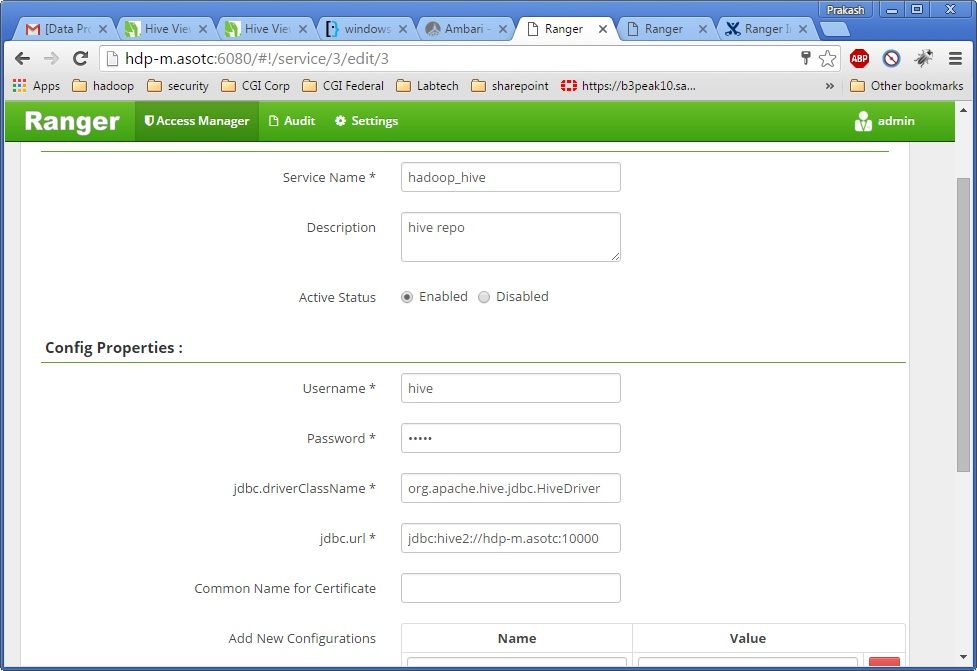
Task: Open the sharepoint bookmarks folder
Action: click(x=510, y=86)
